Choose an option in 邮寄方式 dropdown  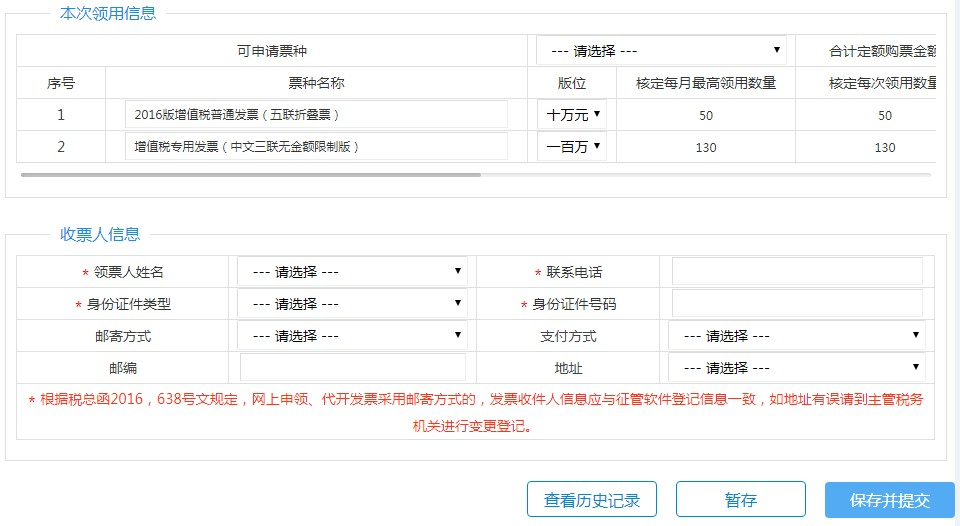353,335
